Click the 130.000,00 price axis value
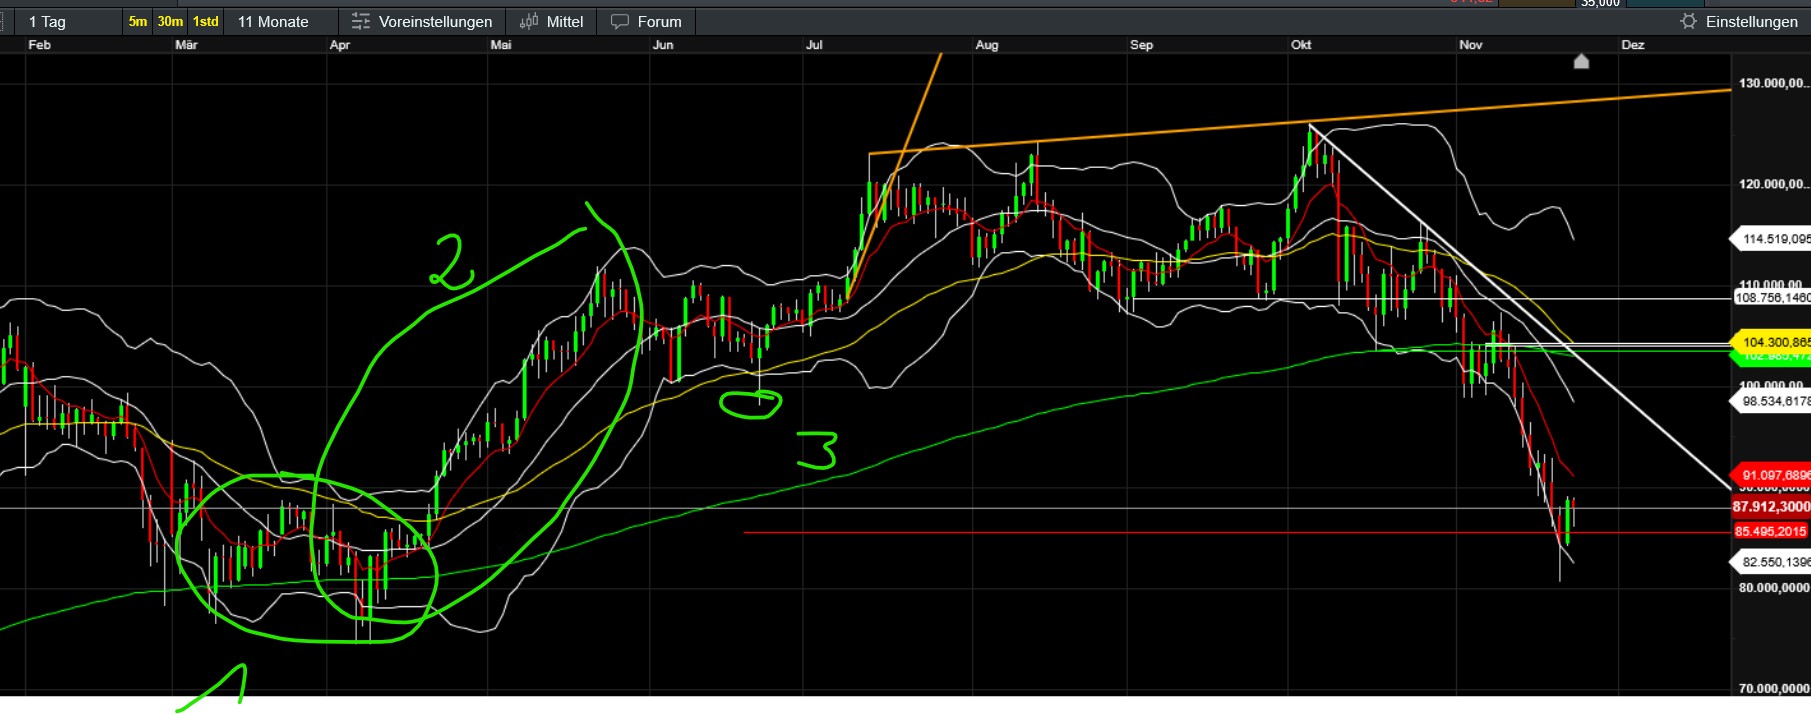Screen dimensions: 1811x714 point(1773,83)
